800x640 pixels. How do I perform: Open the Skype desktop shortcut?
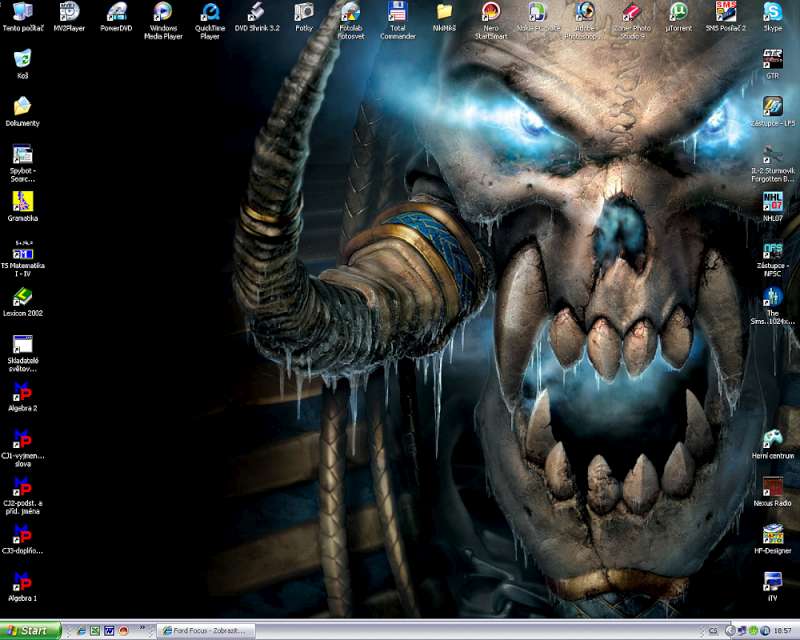tap(772, 13)
